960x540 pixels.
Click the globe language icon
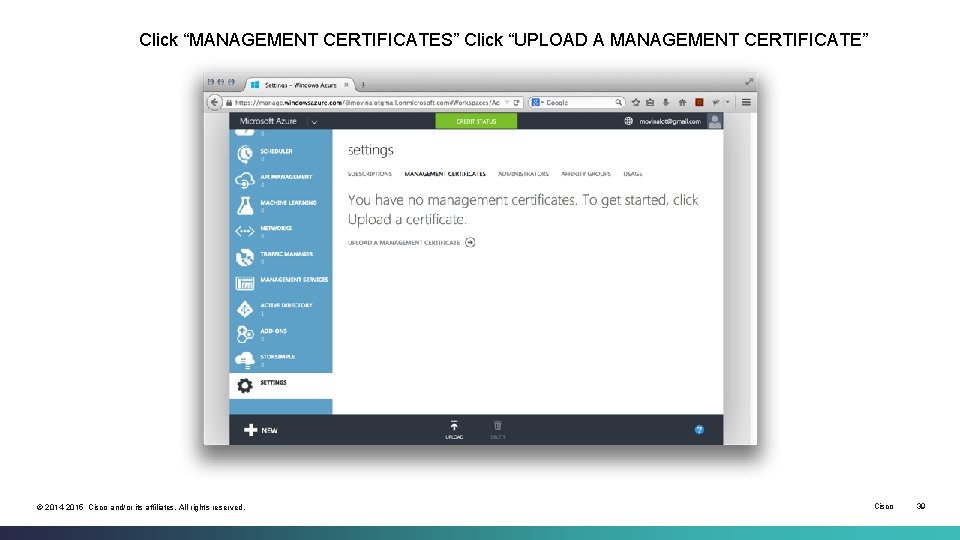pos(628,121)
